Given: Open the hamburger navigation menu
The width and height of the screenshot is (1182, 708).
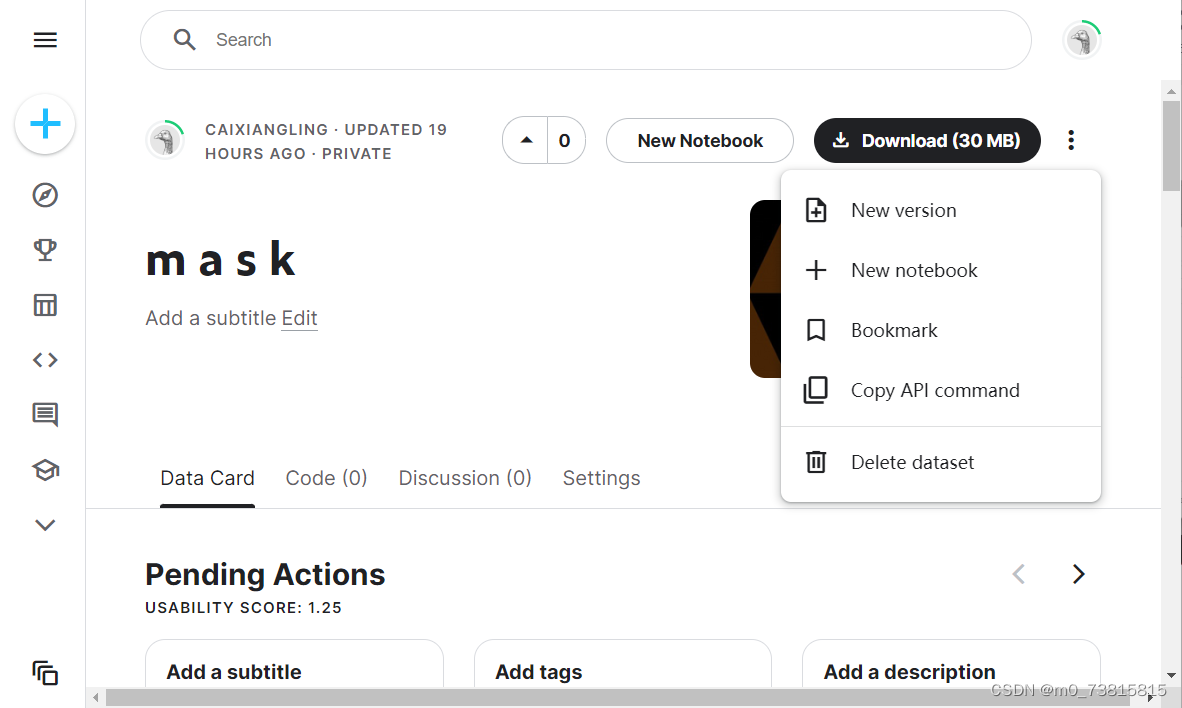Looking at the screenshot, I should click(44, 40).
